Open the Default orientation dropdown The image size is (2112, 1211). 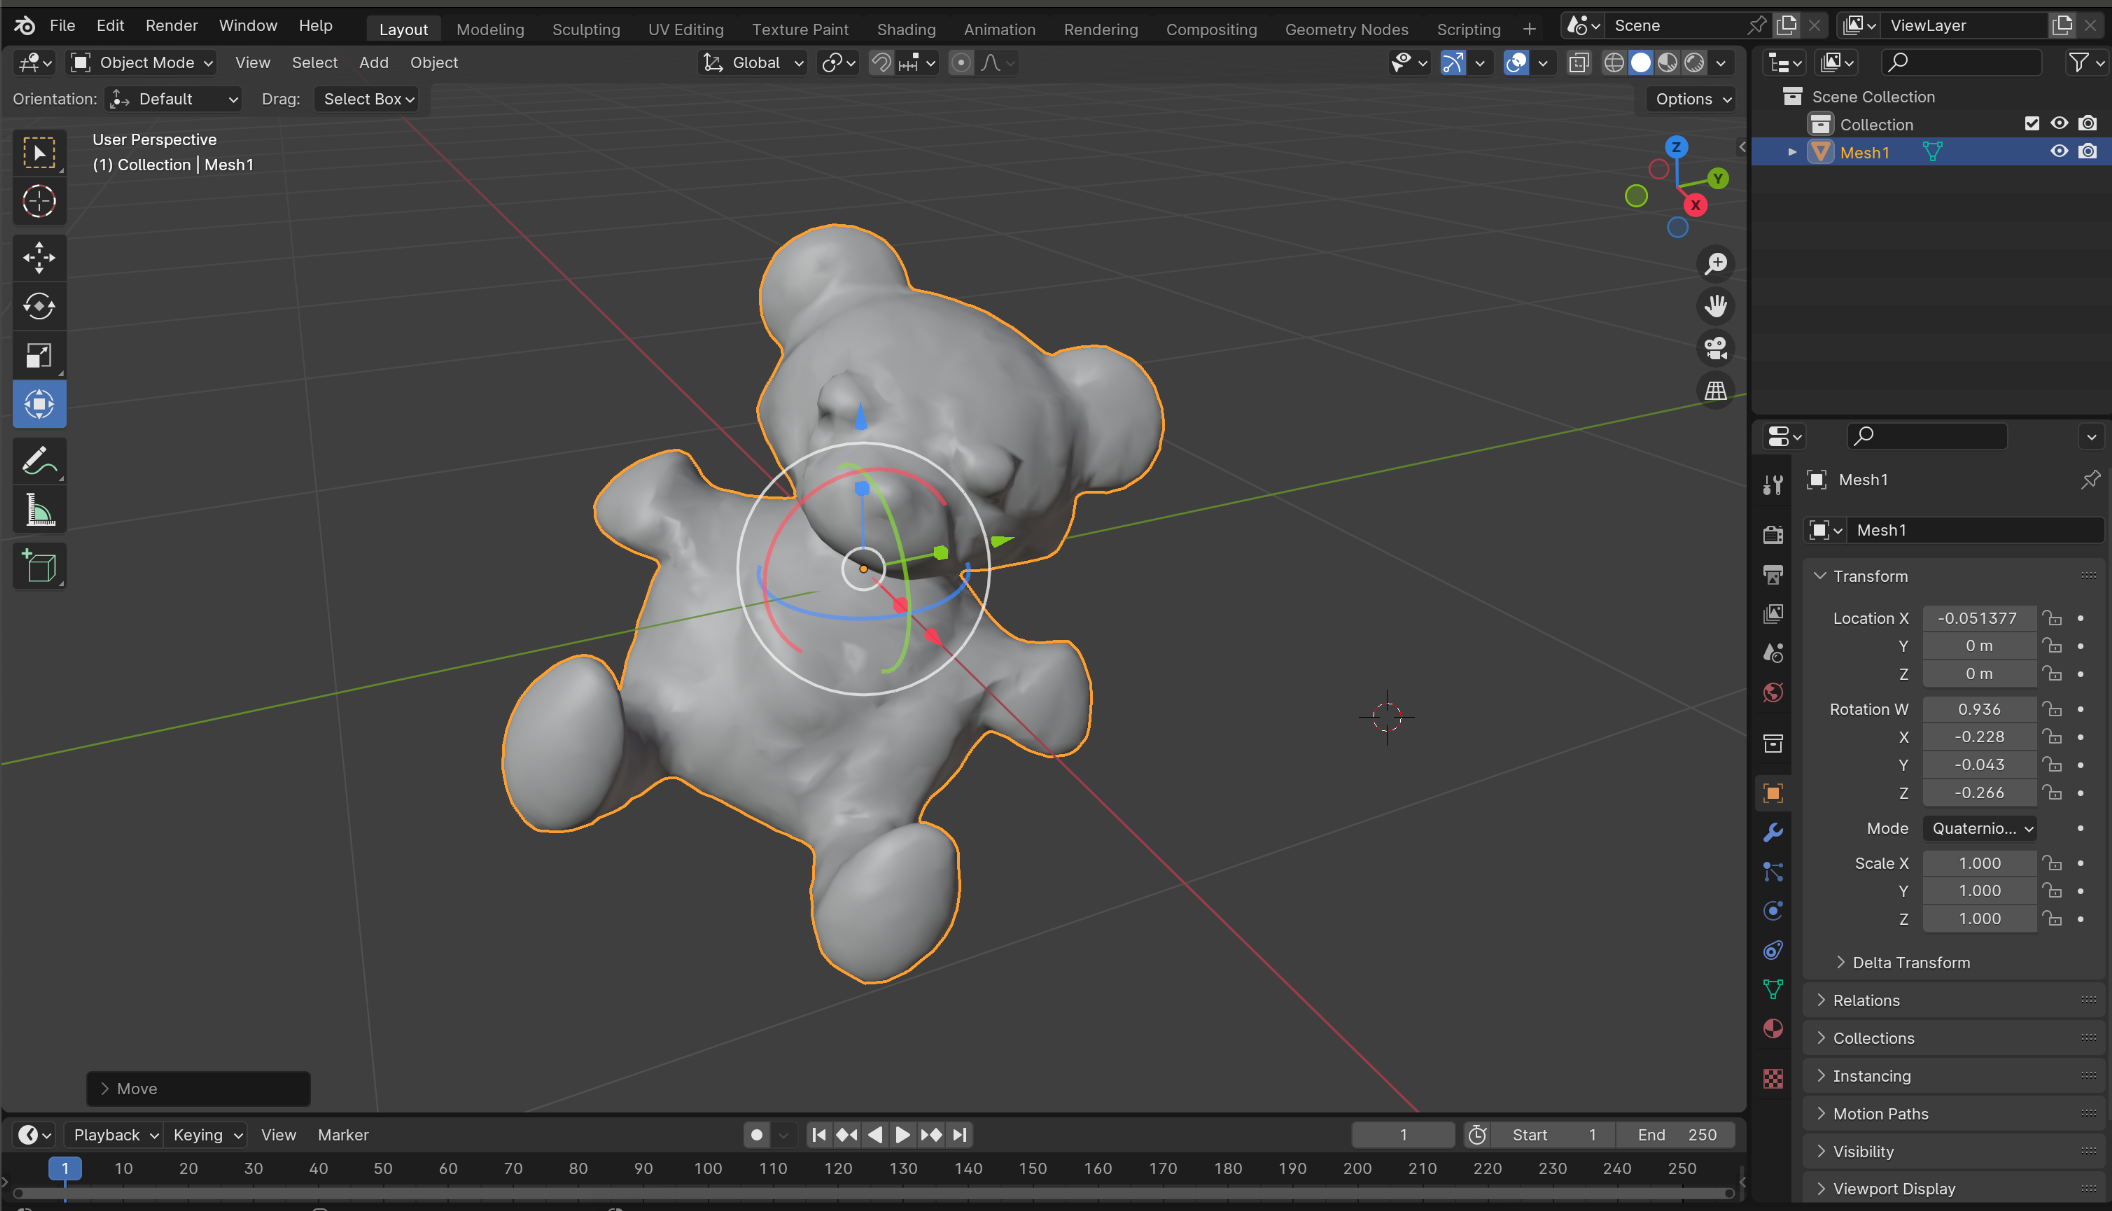pyautogui.click(x=174, y=99)
